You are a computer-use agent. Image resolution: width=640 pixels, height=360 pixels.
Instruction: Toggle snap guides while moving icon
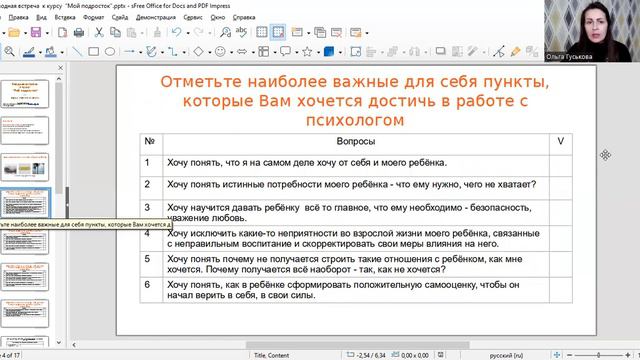click(x=278, y=32)
